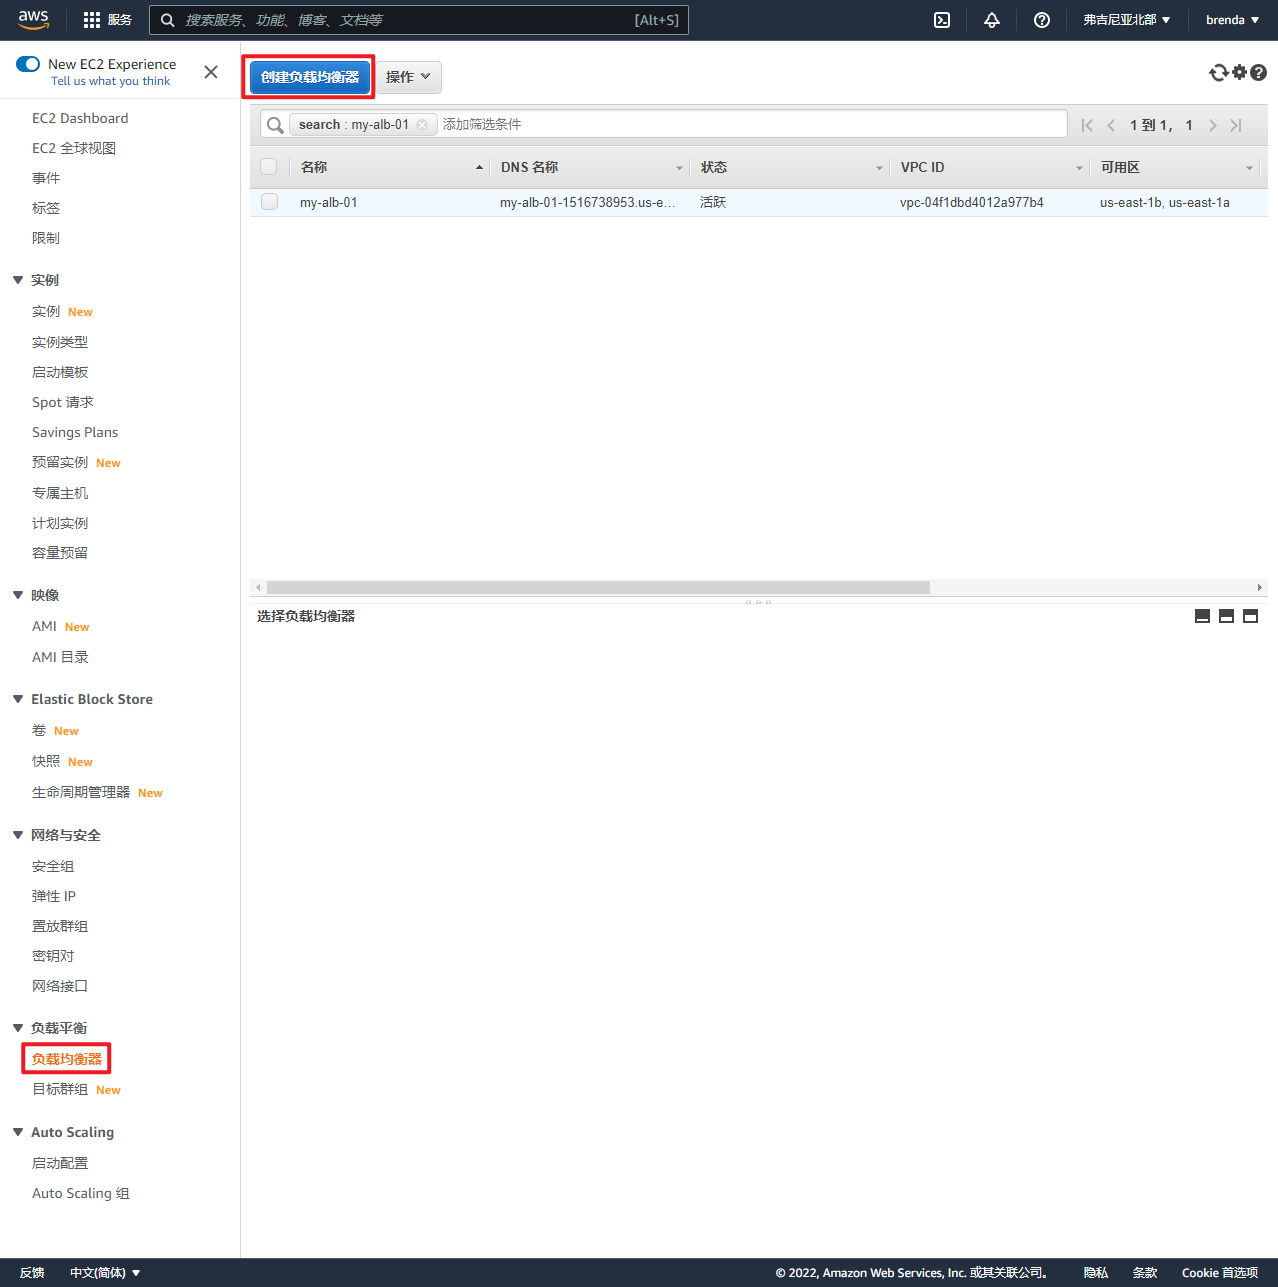
Task: Close the New EC2 Experience banner
Action: pos(211,72)
